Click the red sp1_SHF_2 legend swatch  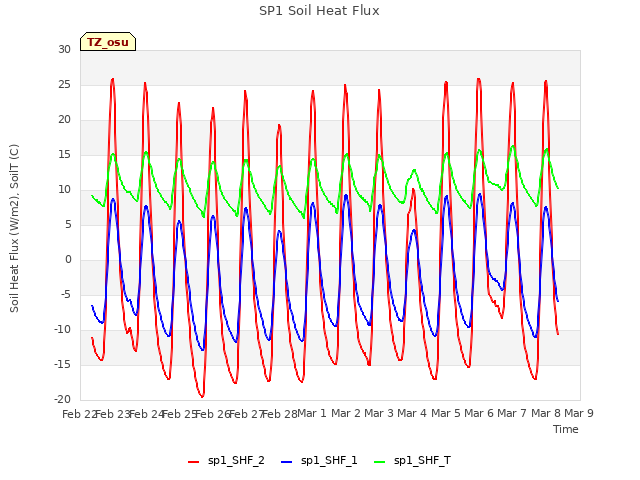(193, 462)
